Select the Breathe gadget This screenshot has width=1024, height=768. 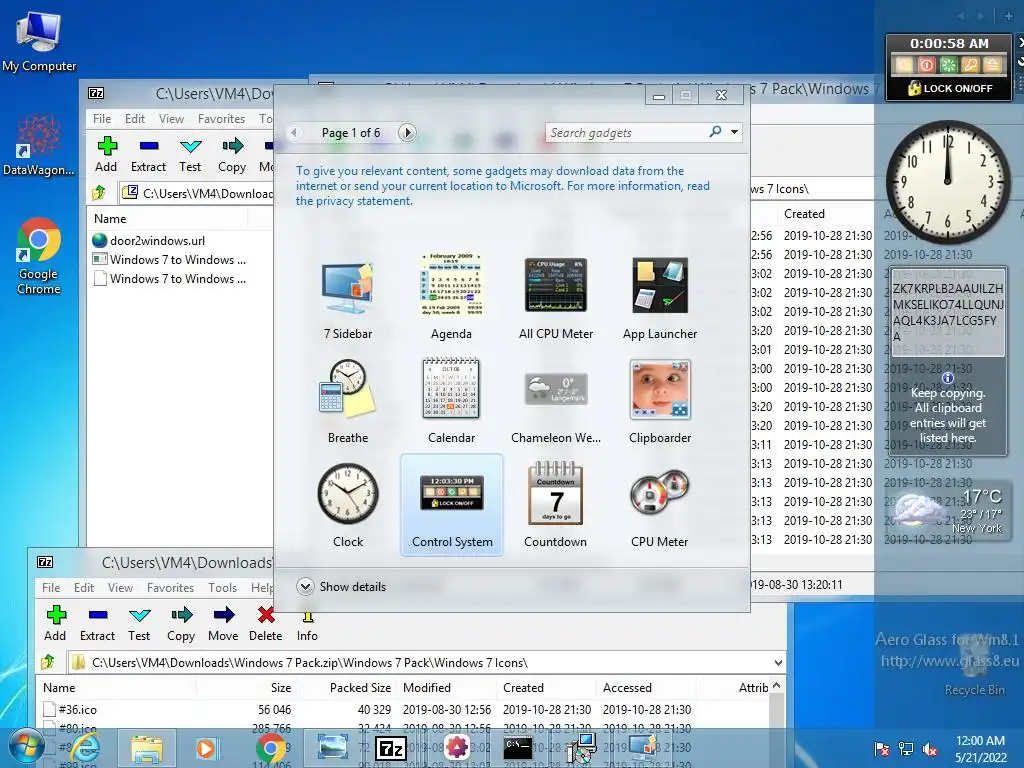[x=347, y=402]
